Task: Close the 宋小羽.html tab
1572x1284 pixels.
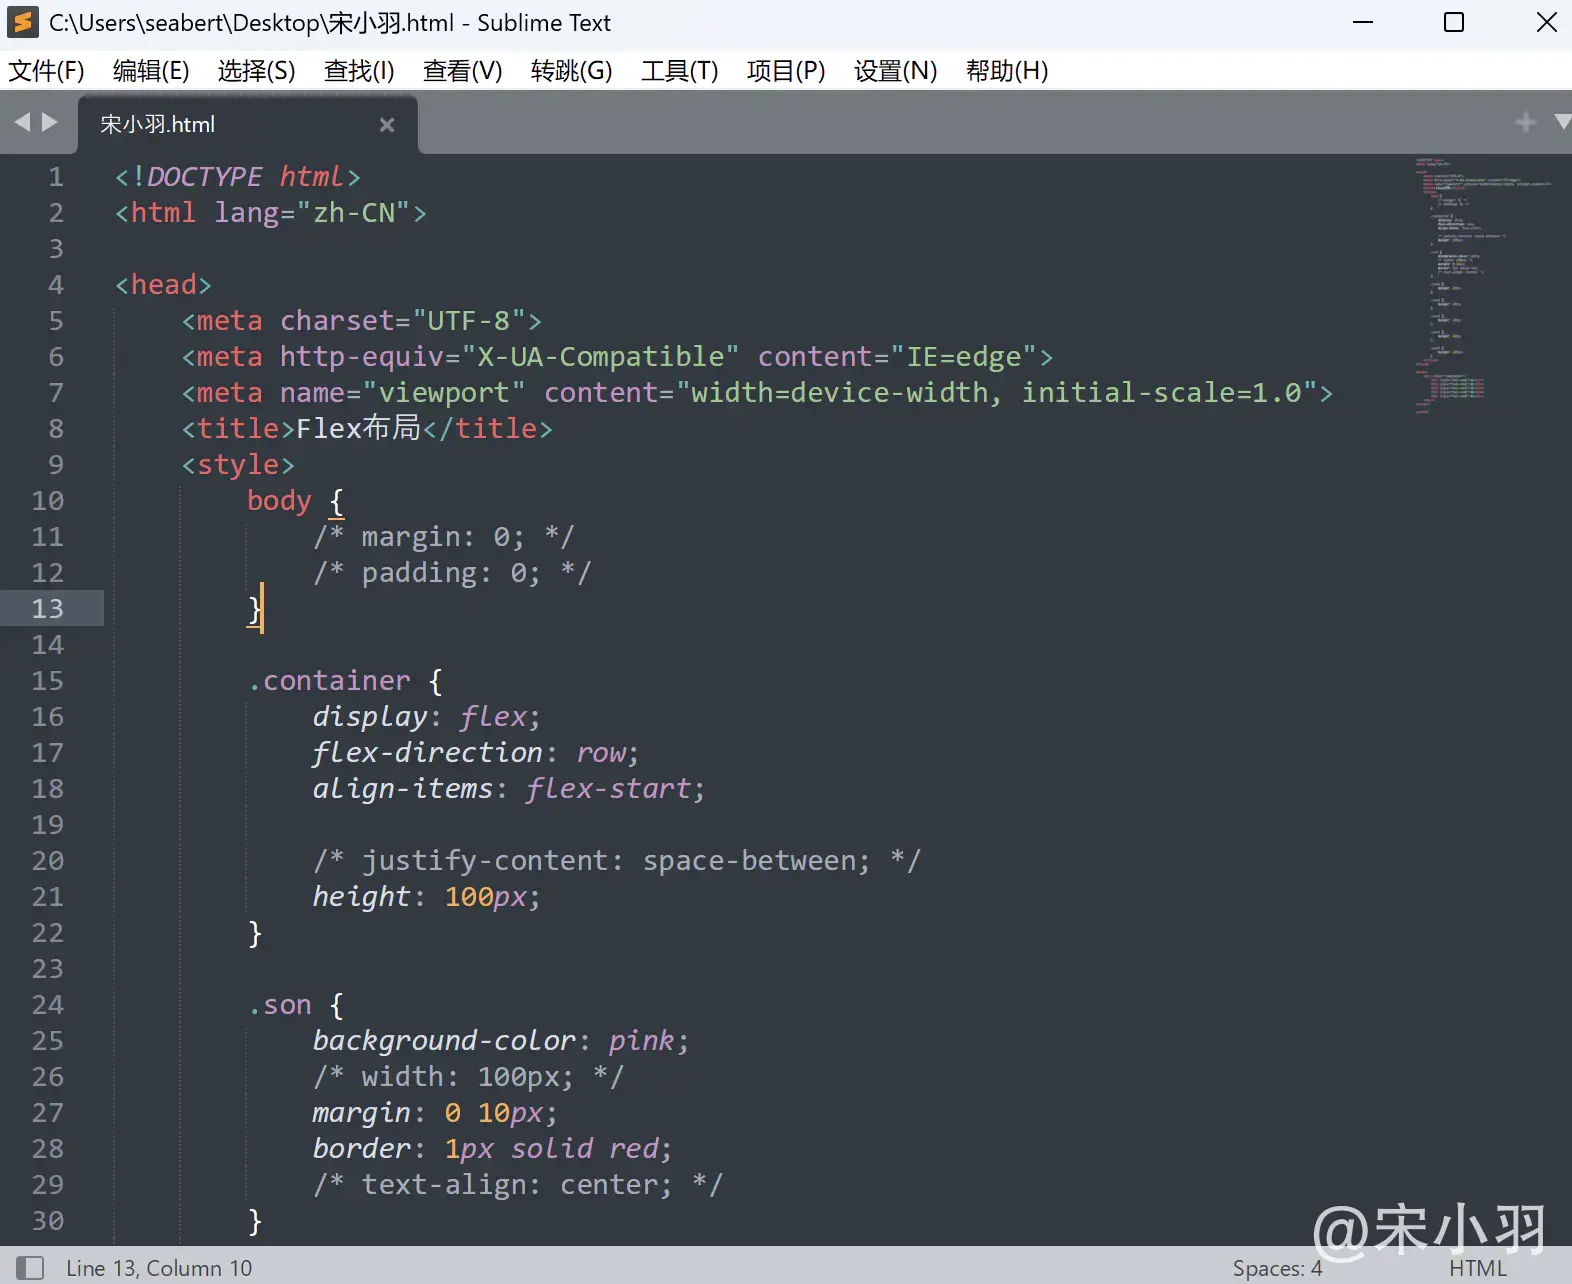Action: tap(387, 125)
